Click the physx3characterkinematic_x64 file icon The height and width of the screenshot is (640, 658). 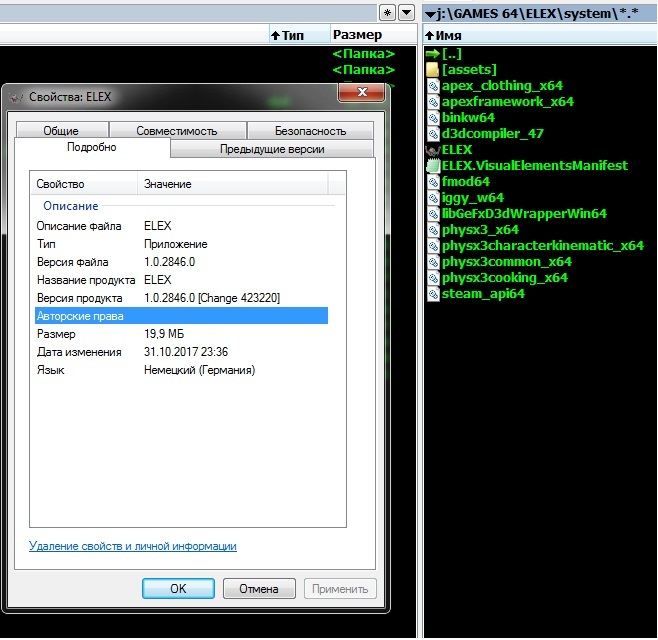tap(433, 246)
